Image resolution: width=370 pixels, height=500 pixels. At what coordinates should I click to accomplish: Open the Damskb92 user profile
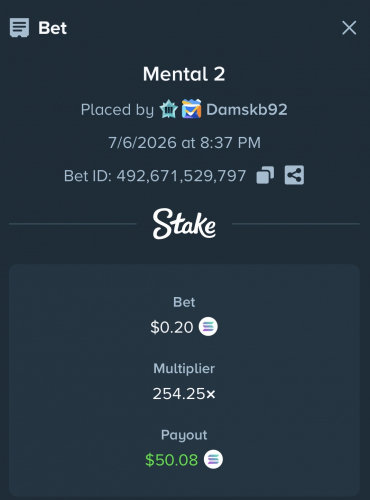point(247,110)
